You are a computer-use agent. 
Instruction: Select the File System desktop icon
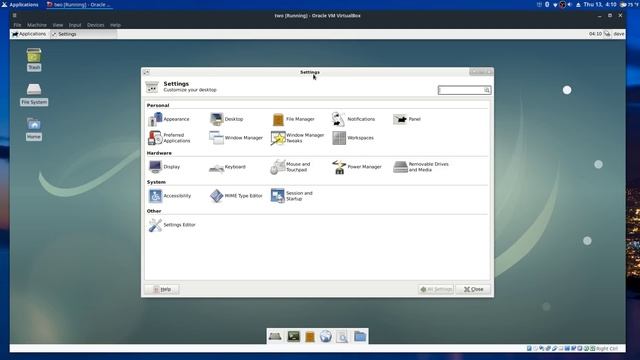click(34, 94)
